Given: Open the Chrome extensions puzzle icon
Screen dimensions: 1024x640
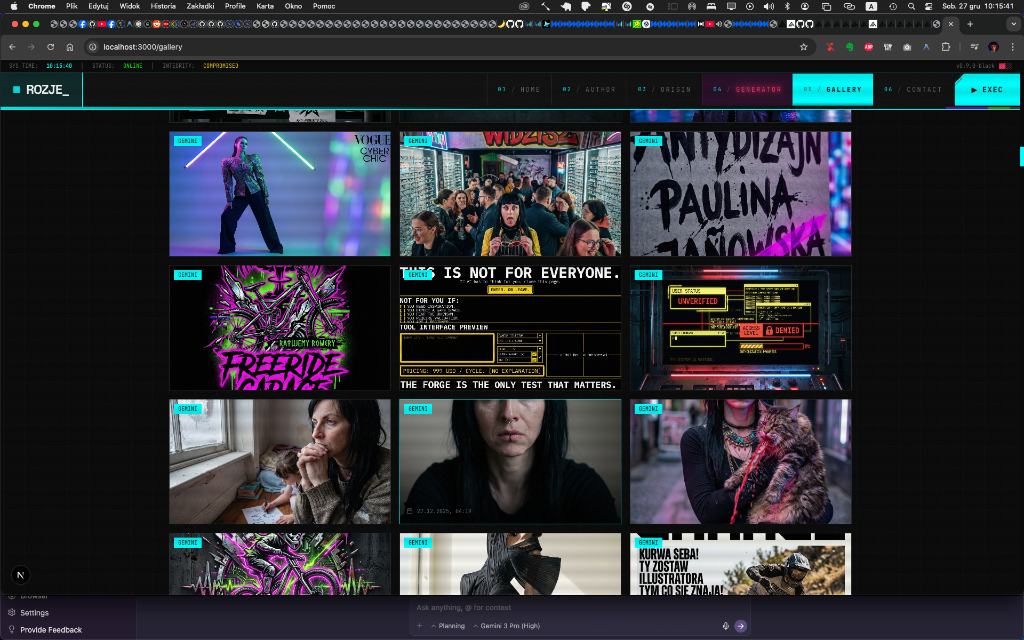Looking at the screenshot, I should pos(945,47).
